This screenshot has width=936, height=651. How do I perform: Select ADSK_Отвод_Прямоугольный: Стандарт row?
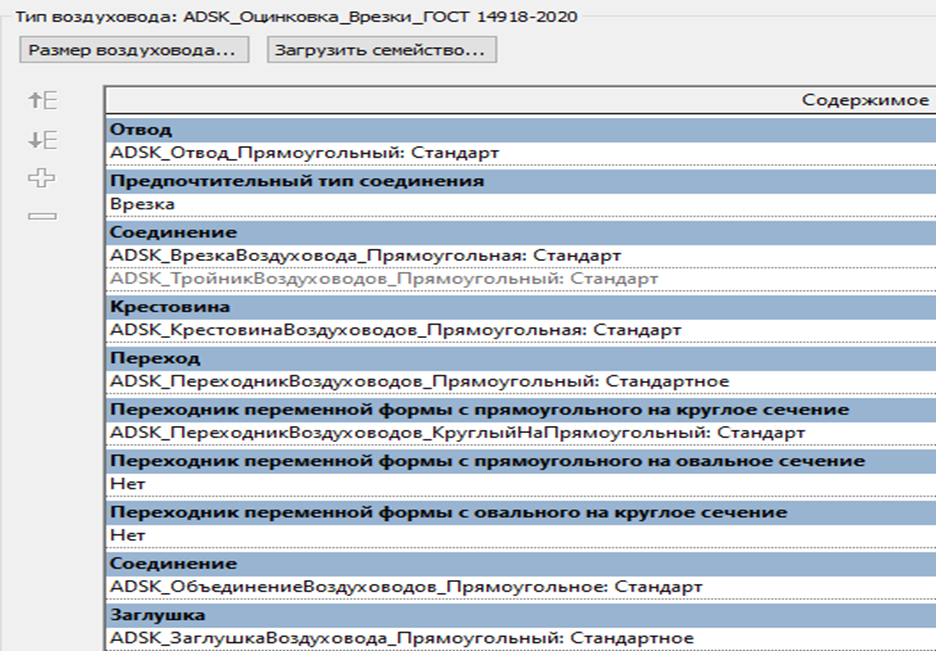point(521,153)
